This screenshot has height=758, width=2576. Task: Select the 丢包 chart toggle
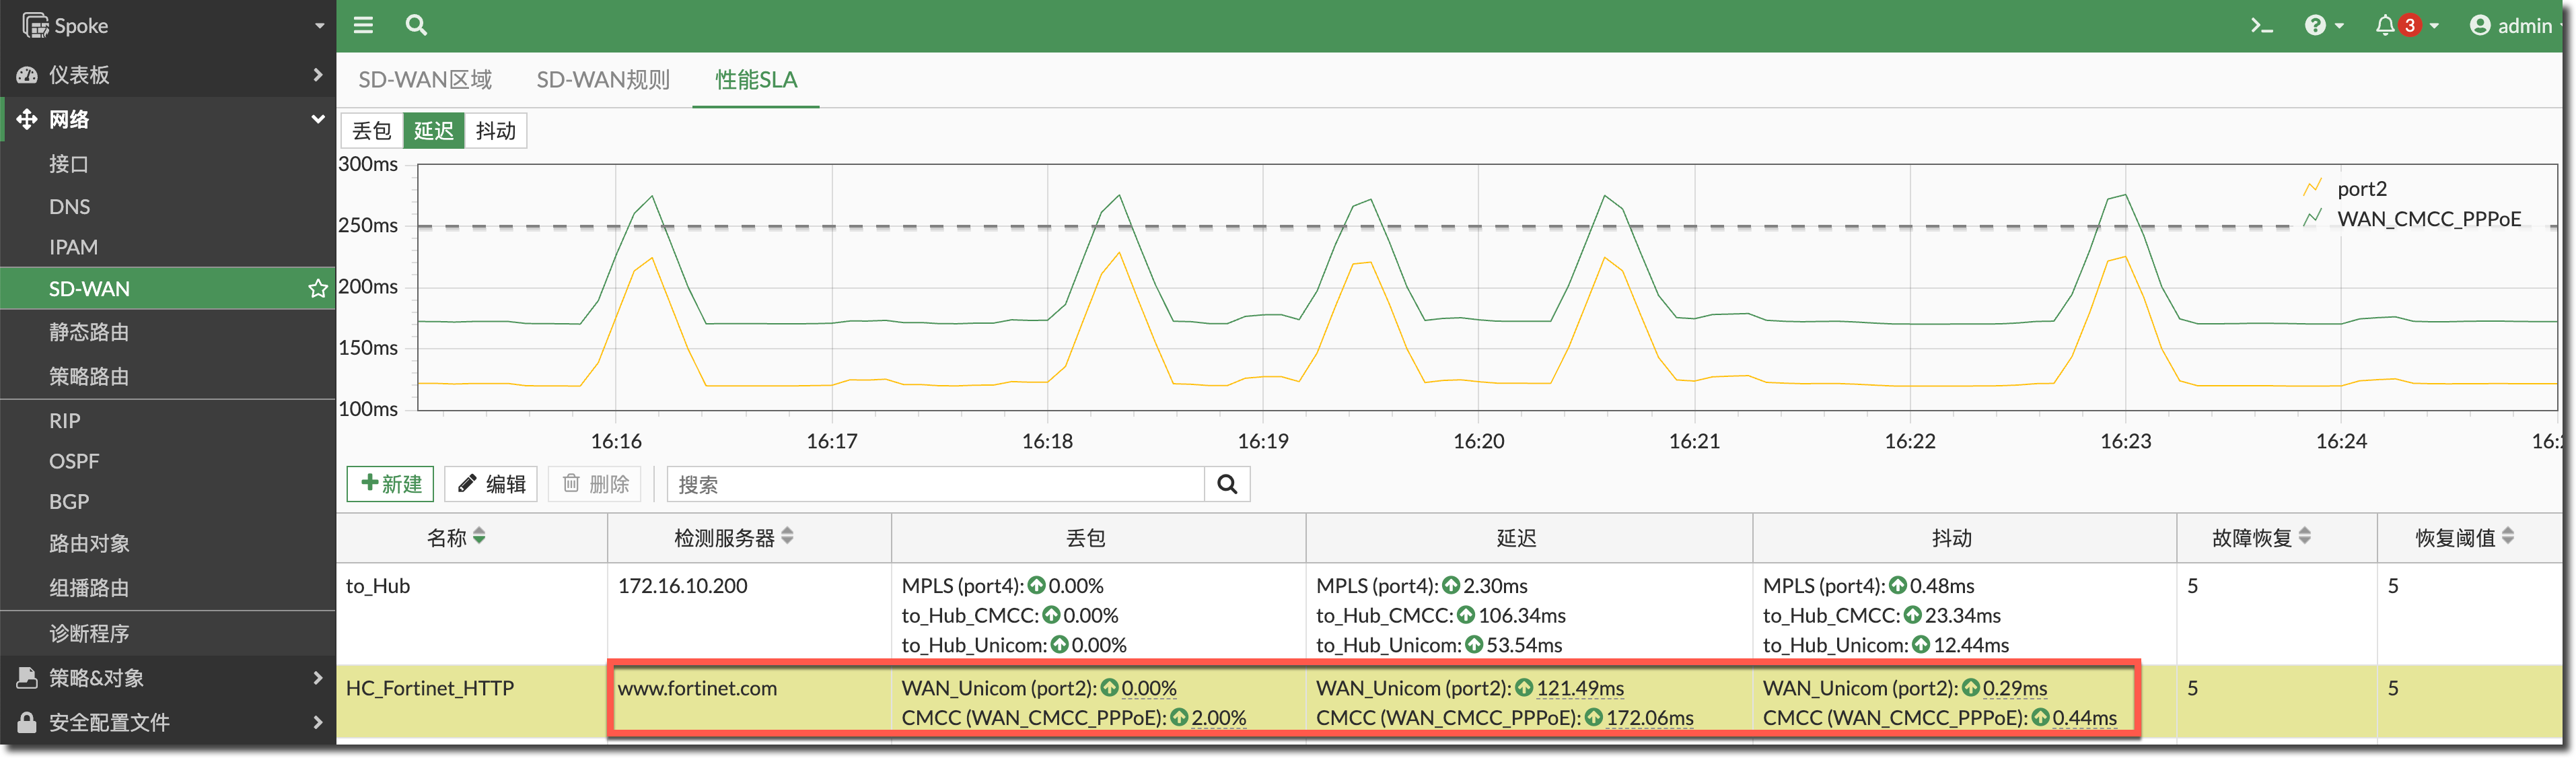[x=372, y=131]
